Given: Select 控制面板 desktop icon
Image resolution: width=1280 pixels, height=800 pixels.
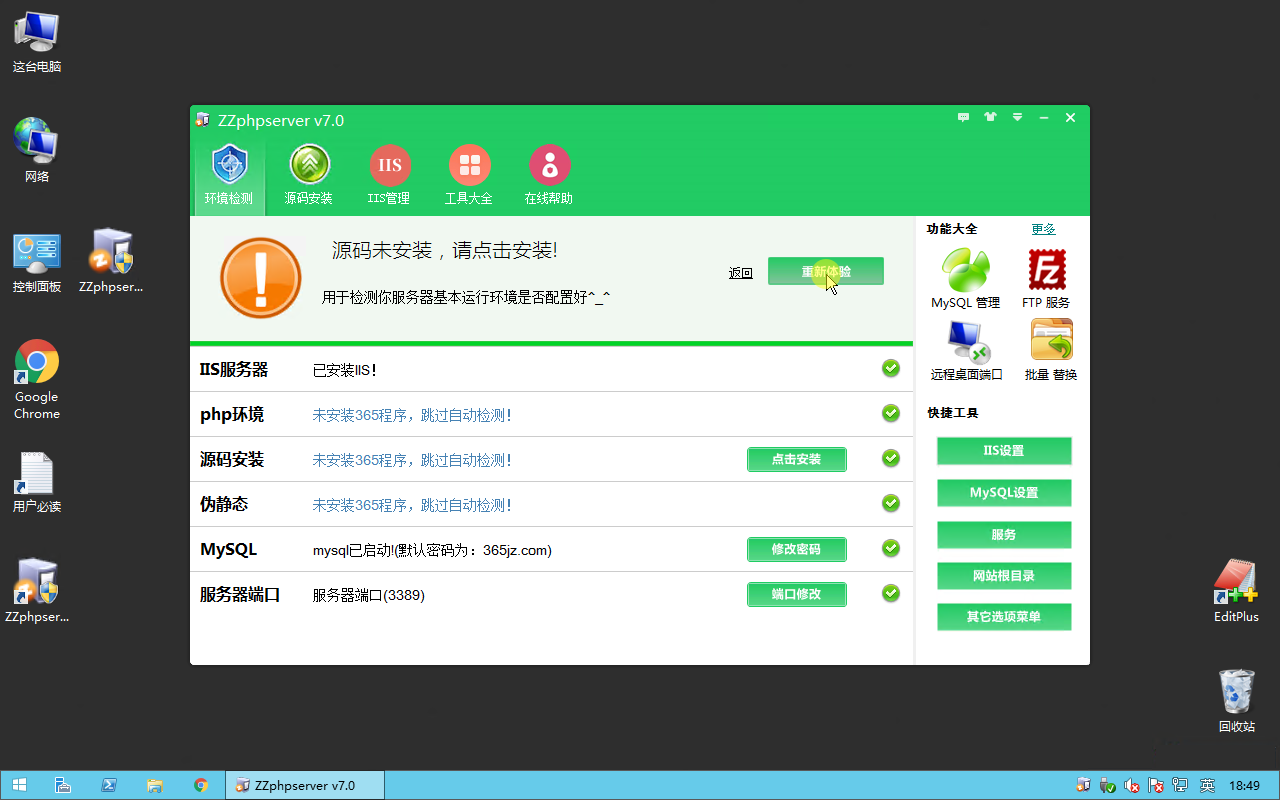Looking at the screenshot, I should pos(37,262).
